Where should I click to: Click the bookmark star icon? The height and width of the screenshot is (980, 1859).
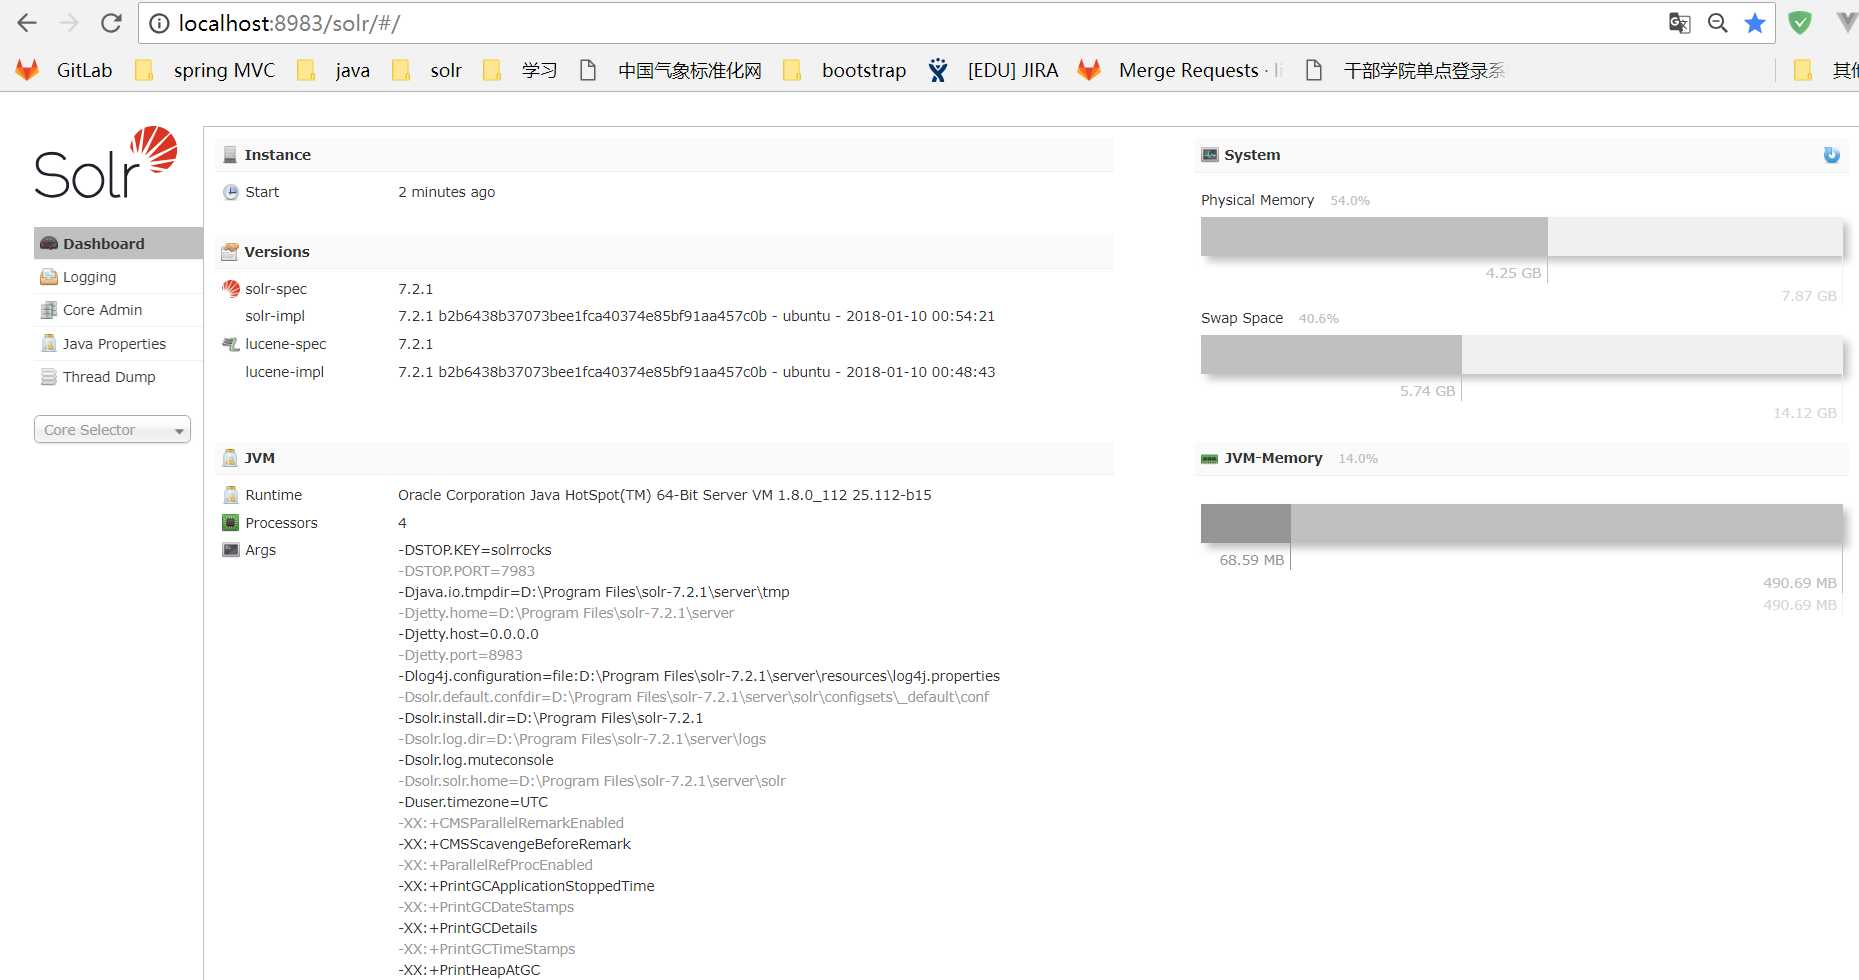(1755, 23)
